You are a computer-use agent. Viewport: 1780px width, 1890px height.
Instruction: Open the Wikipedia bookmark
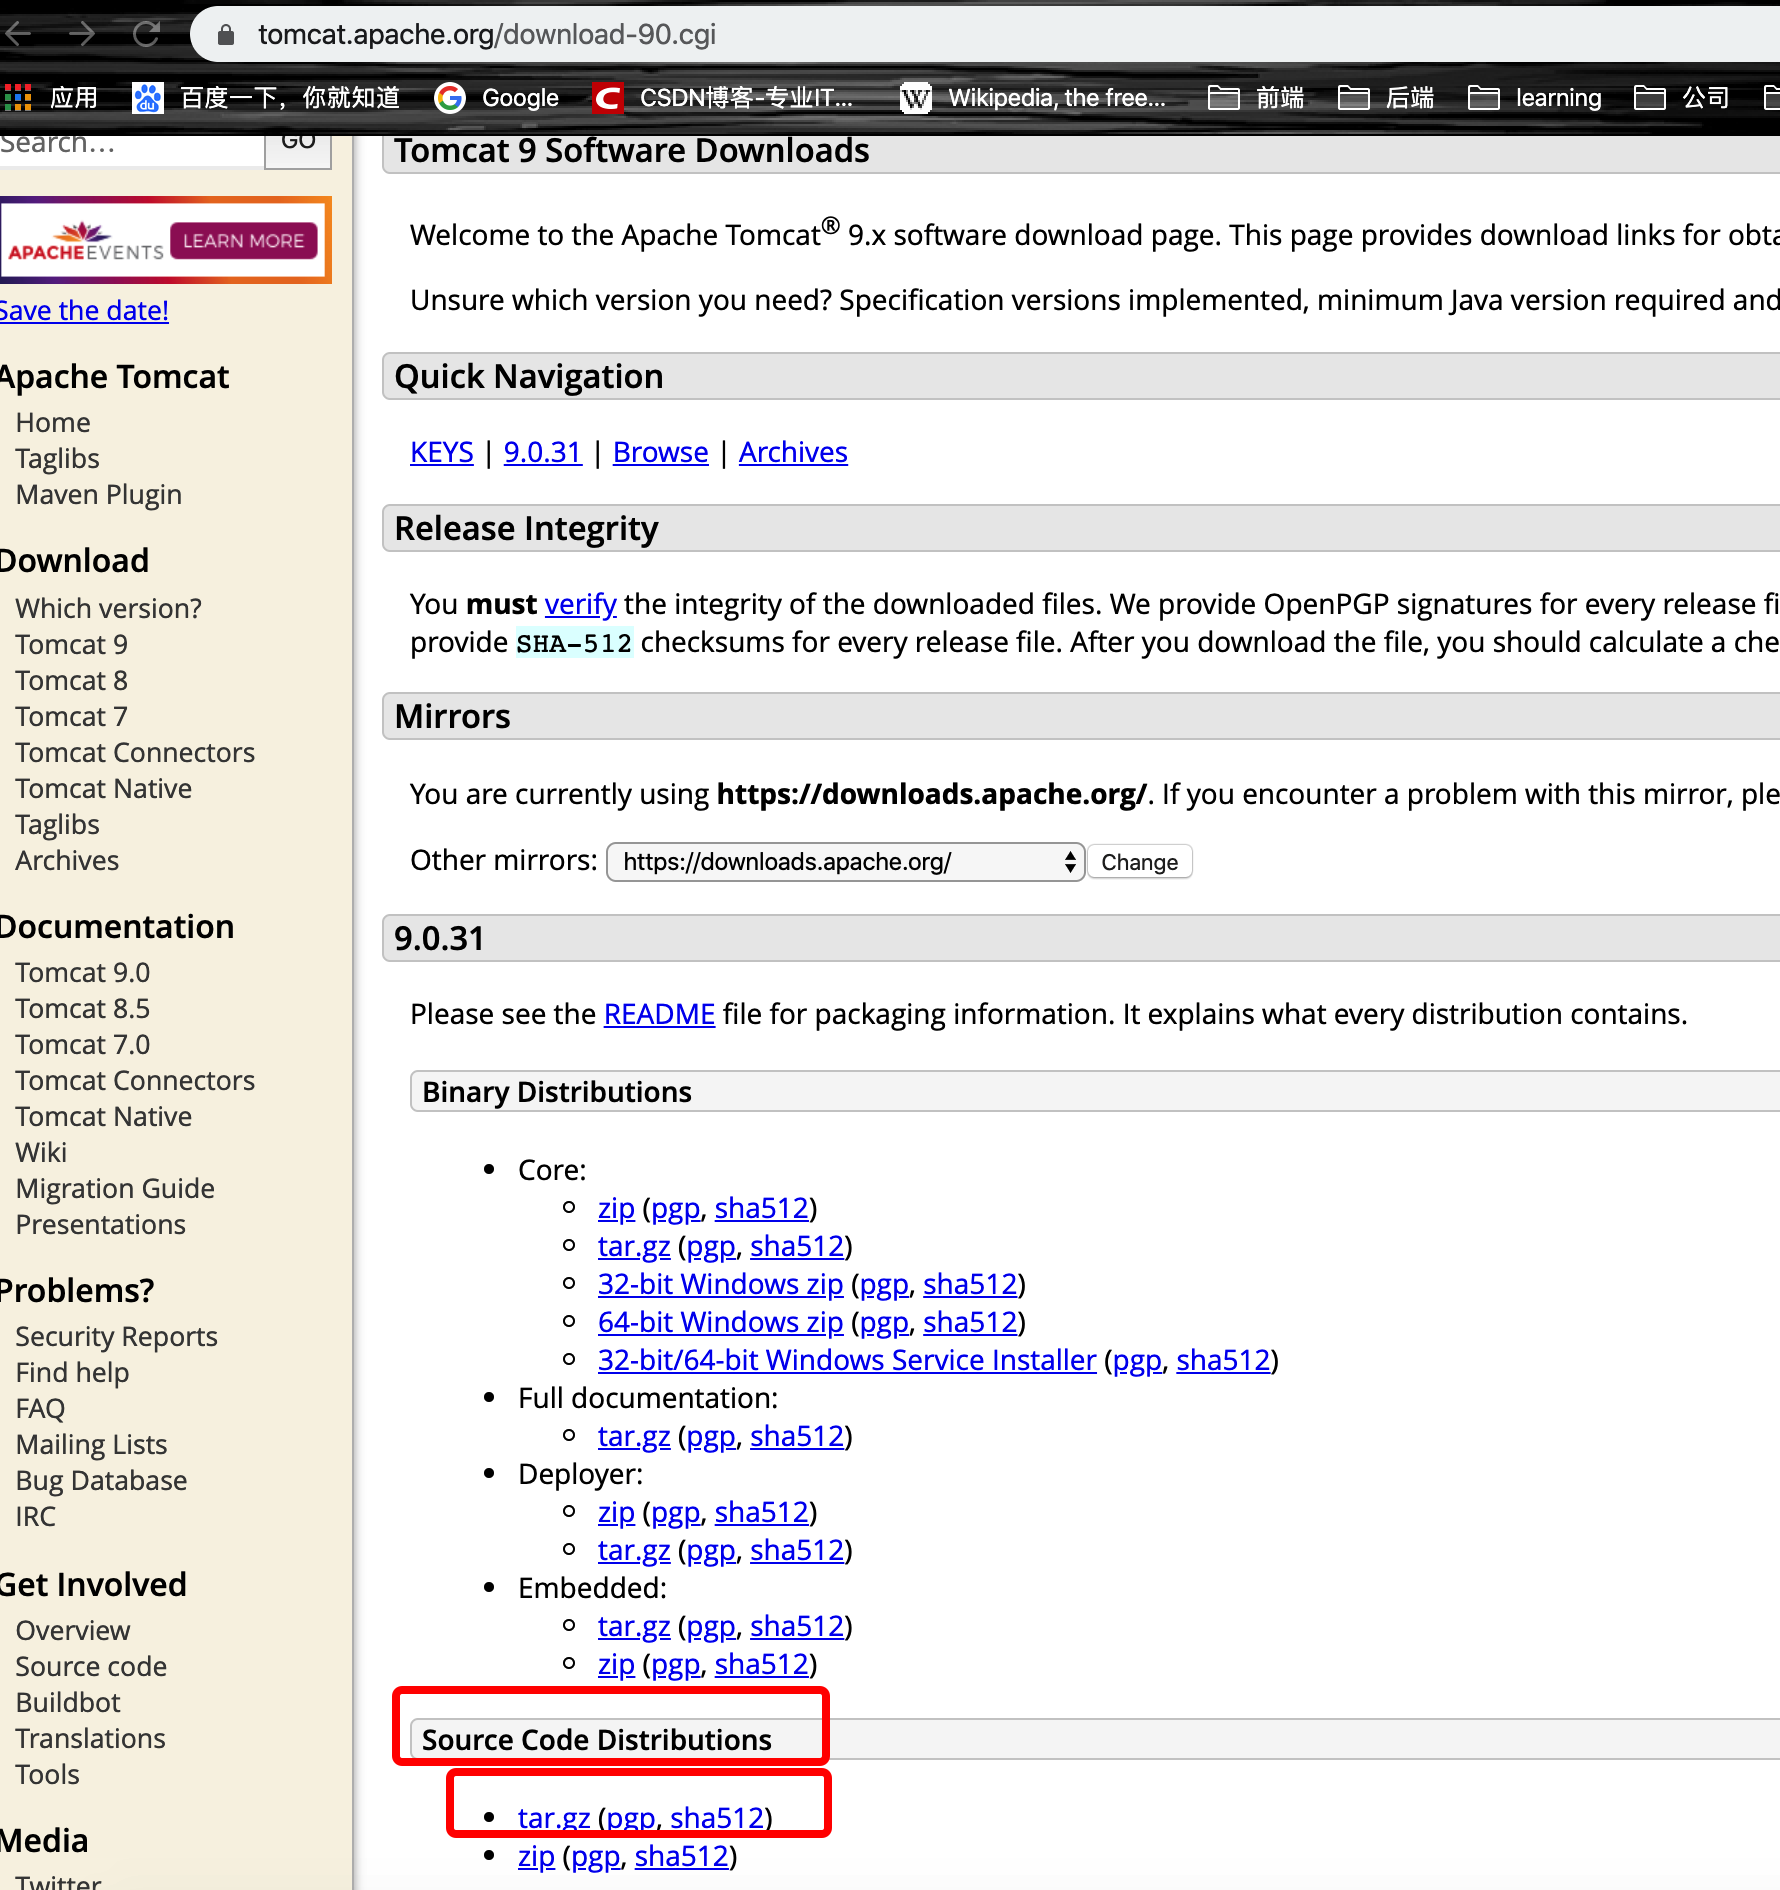[1033, 97]
